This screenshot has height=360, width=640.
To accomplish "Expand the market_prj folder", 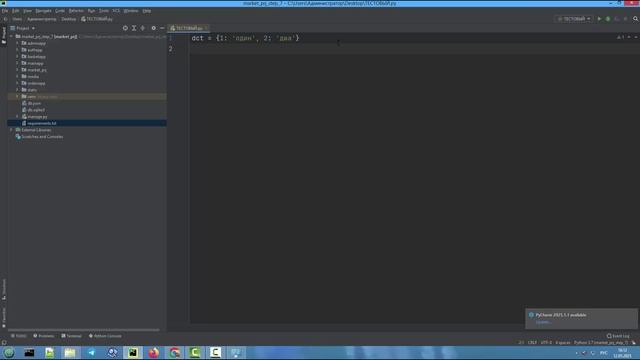I will point(17,70).
